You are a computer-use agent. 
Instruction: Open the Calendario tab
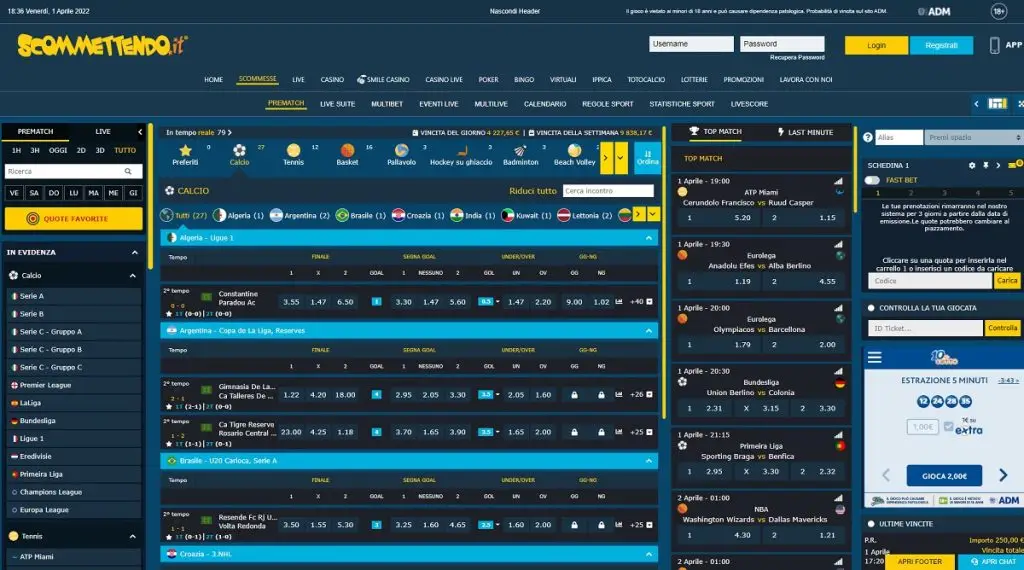point(545,104)
